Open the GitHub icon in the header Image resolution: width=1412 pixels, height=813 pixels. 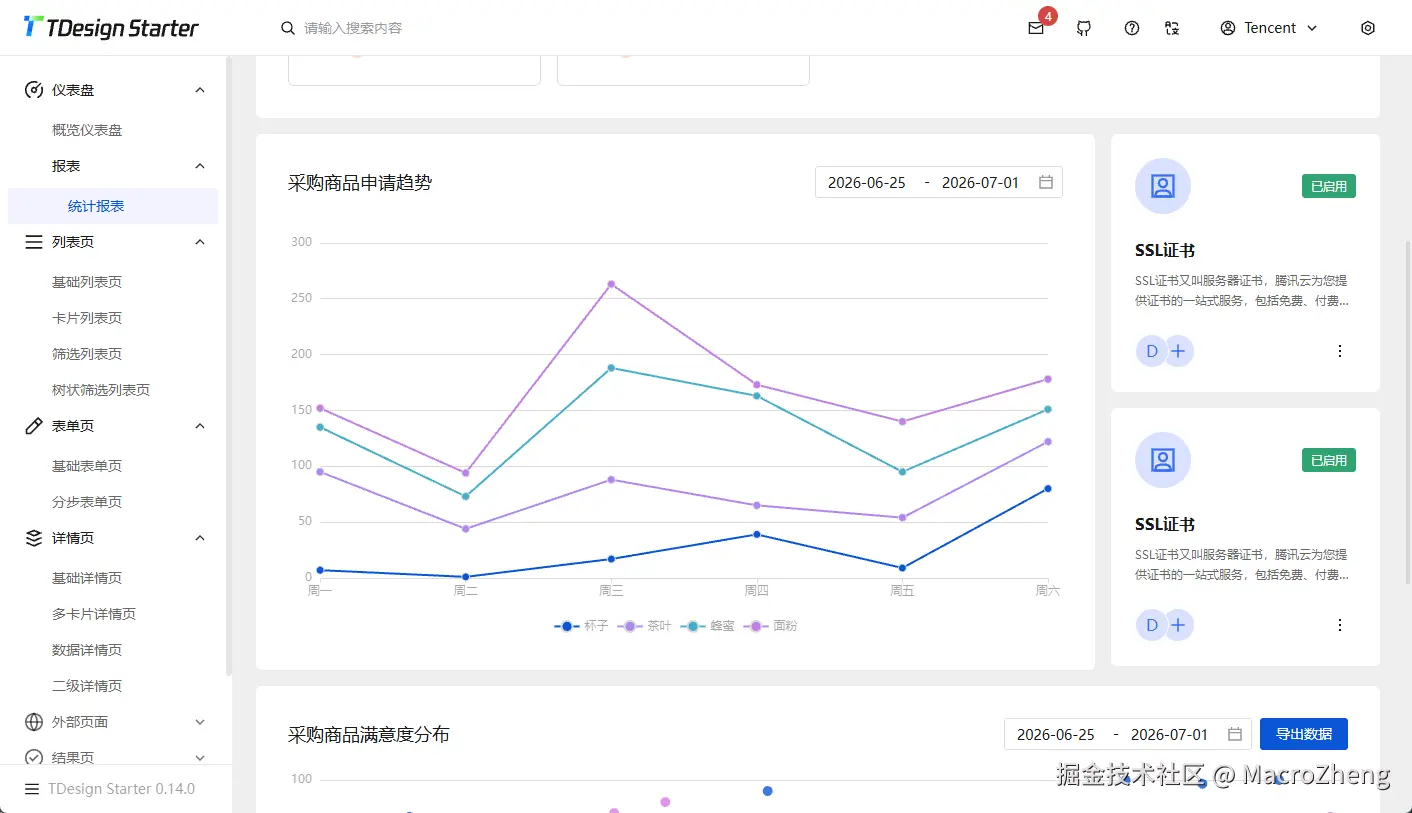(1084, 28)
